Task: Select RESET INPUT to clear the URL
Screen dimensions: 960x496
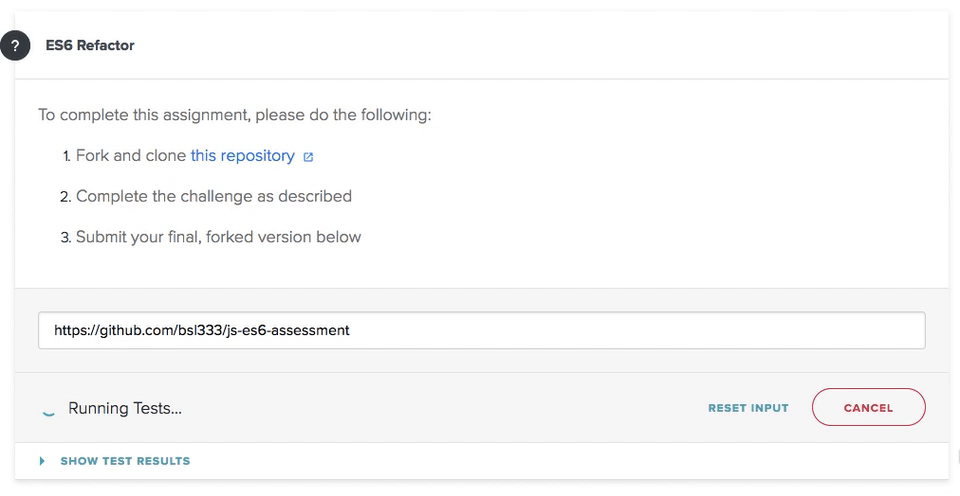Action: point(748,408)
